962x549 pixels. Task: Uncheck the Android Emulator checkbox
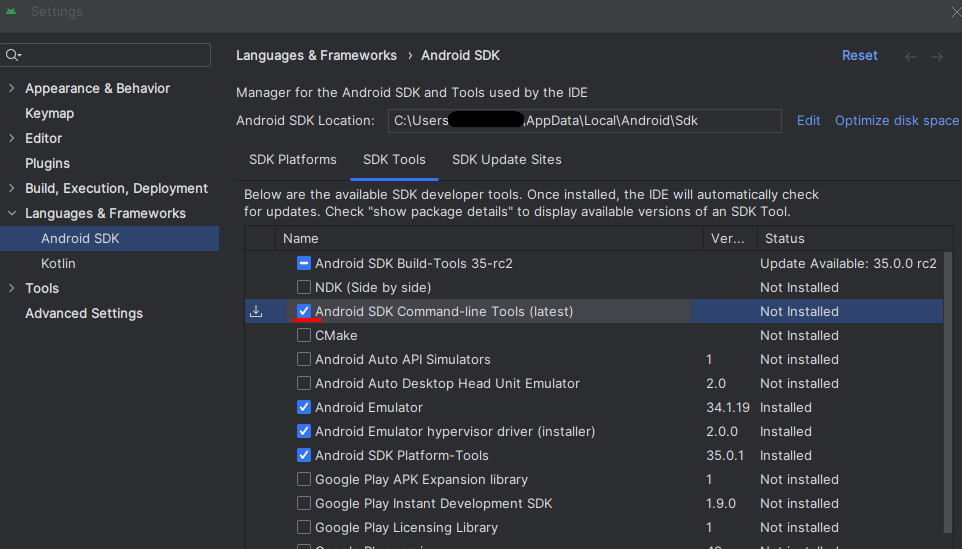(x=304, y=407)
